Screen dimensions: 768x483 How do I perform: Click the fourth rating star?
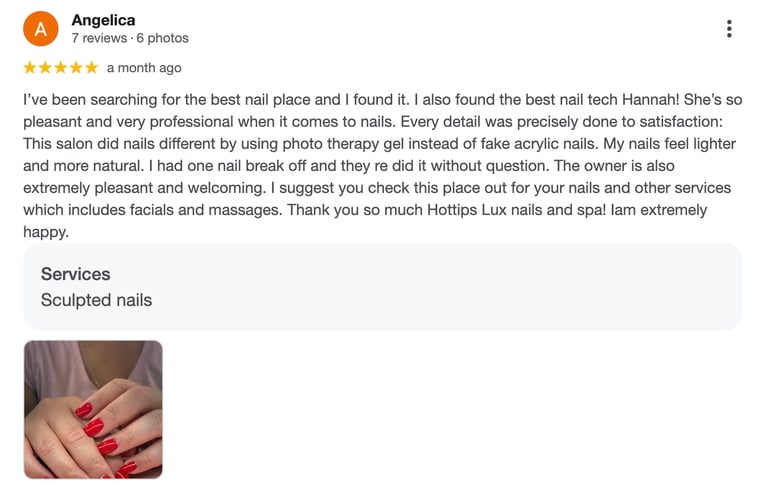(76, 68)
